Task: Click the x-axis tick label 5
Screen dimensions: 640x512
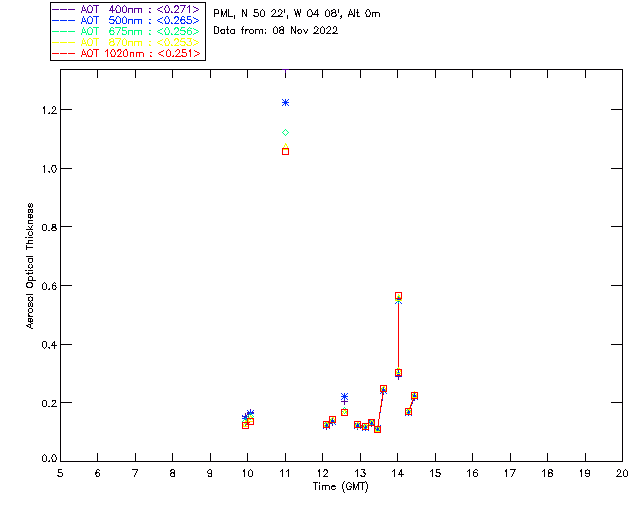Action: click(60, 473)
